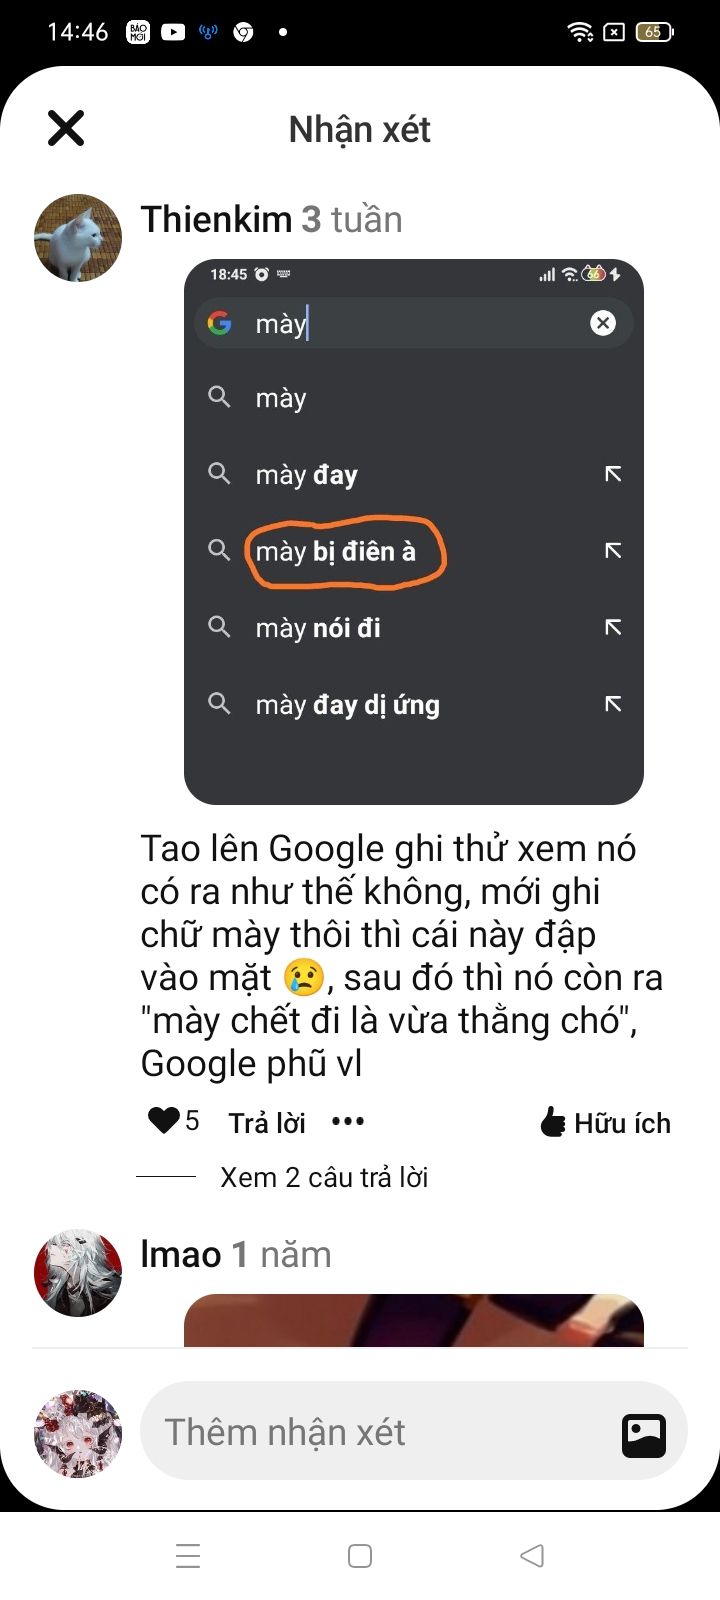Tap your own avatar beside comment box
This screenshot has height=1600, width=720.
pyautogui.click(x=78, y=1433)
